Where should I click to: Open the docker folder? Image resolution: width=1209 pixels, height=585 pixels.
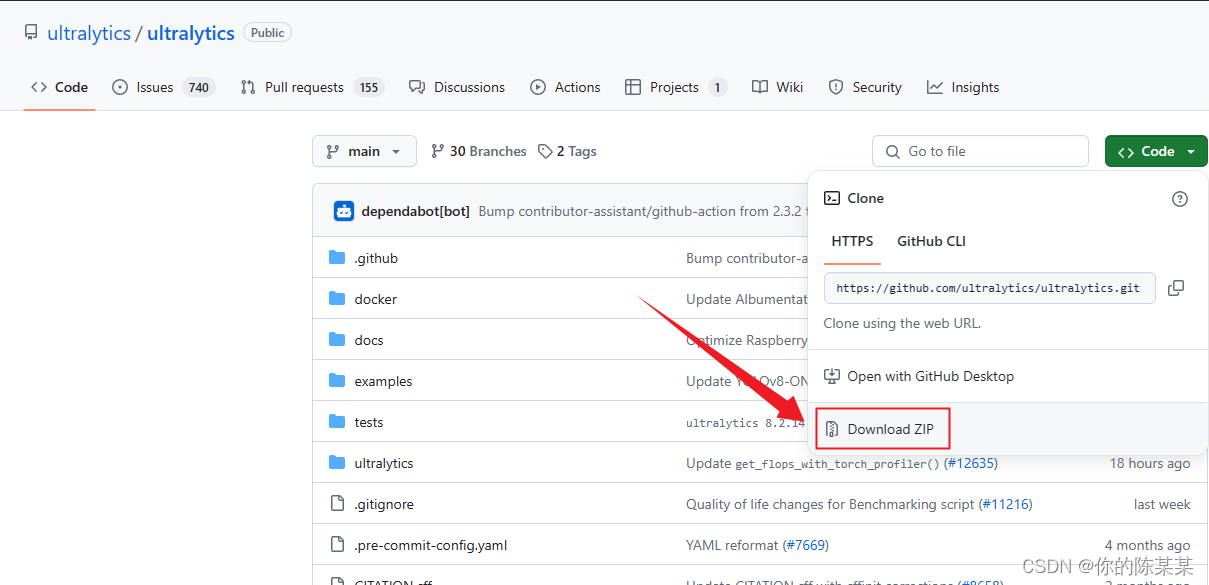pyautogui.click(x=375, y=299)
